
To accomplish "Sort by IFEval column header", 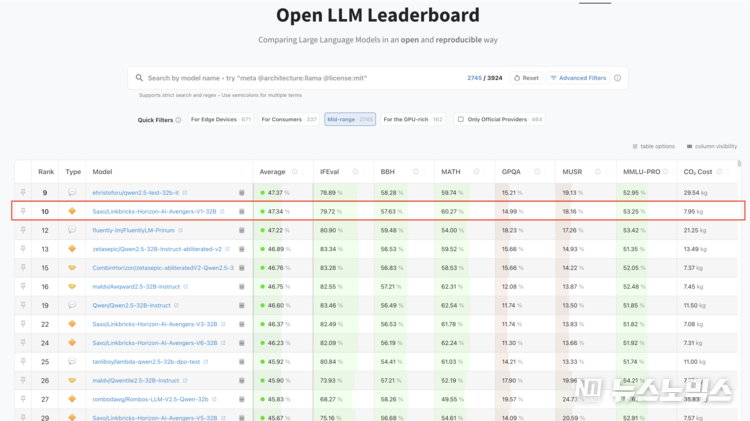I will point(330,172).
